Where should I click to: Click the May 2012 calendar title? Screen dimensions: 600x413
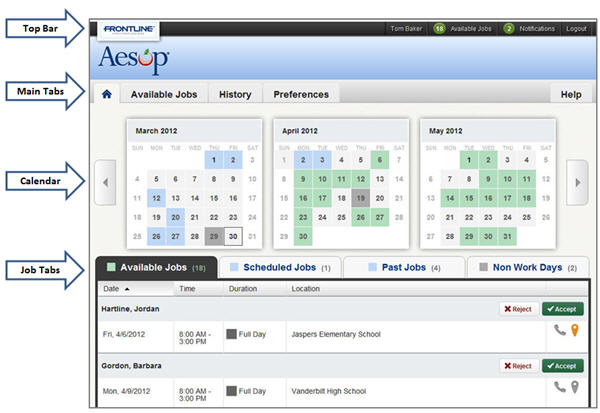(x=446, y=131)
